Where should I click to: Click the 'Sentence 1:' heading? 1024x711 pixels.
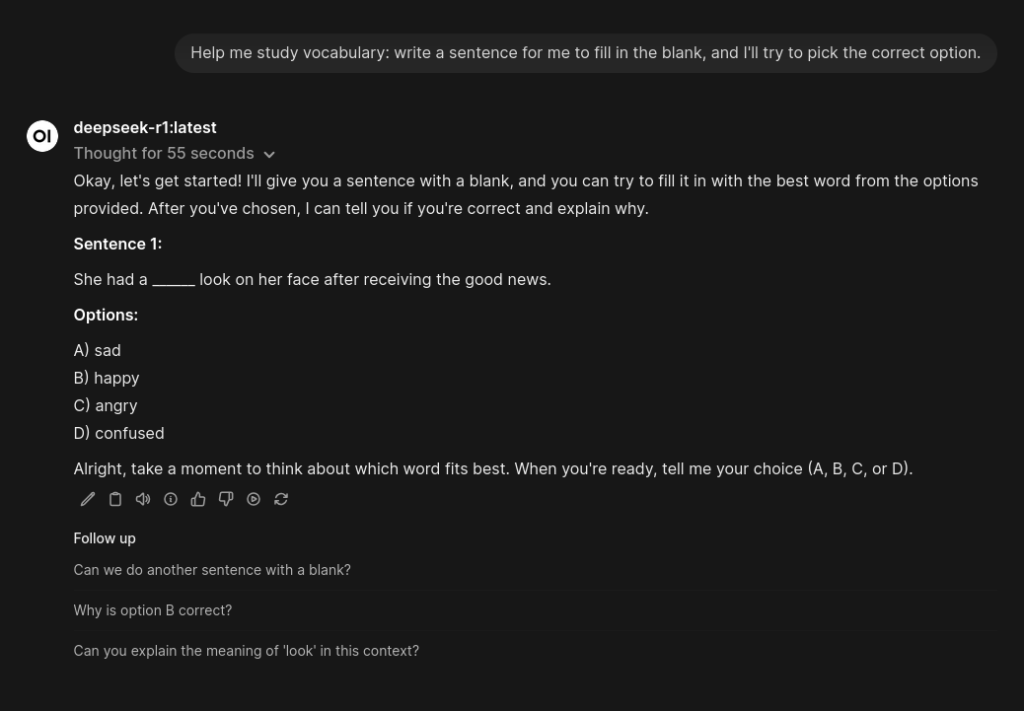pyautogui.click(x=117, y=243)
